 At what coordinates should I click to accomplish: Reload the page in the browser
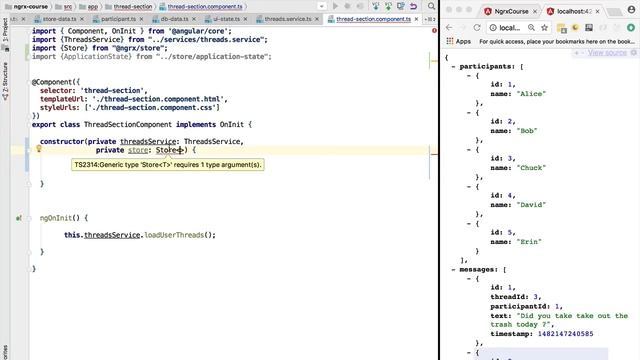pyautogui.click(x=477, y=27)
